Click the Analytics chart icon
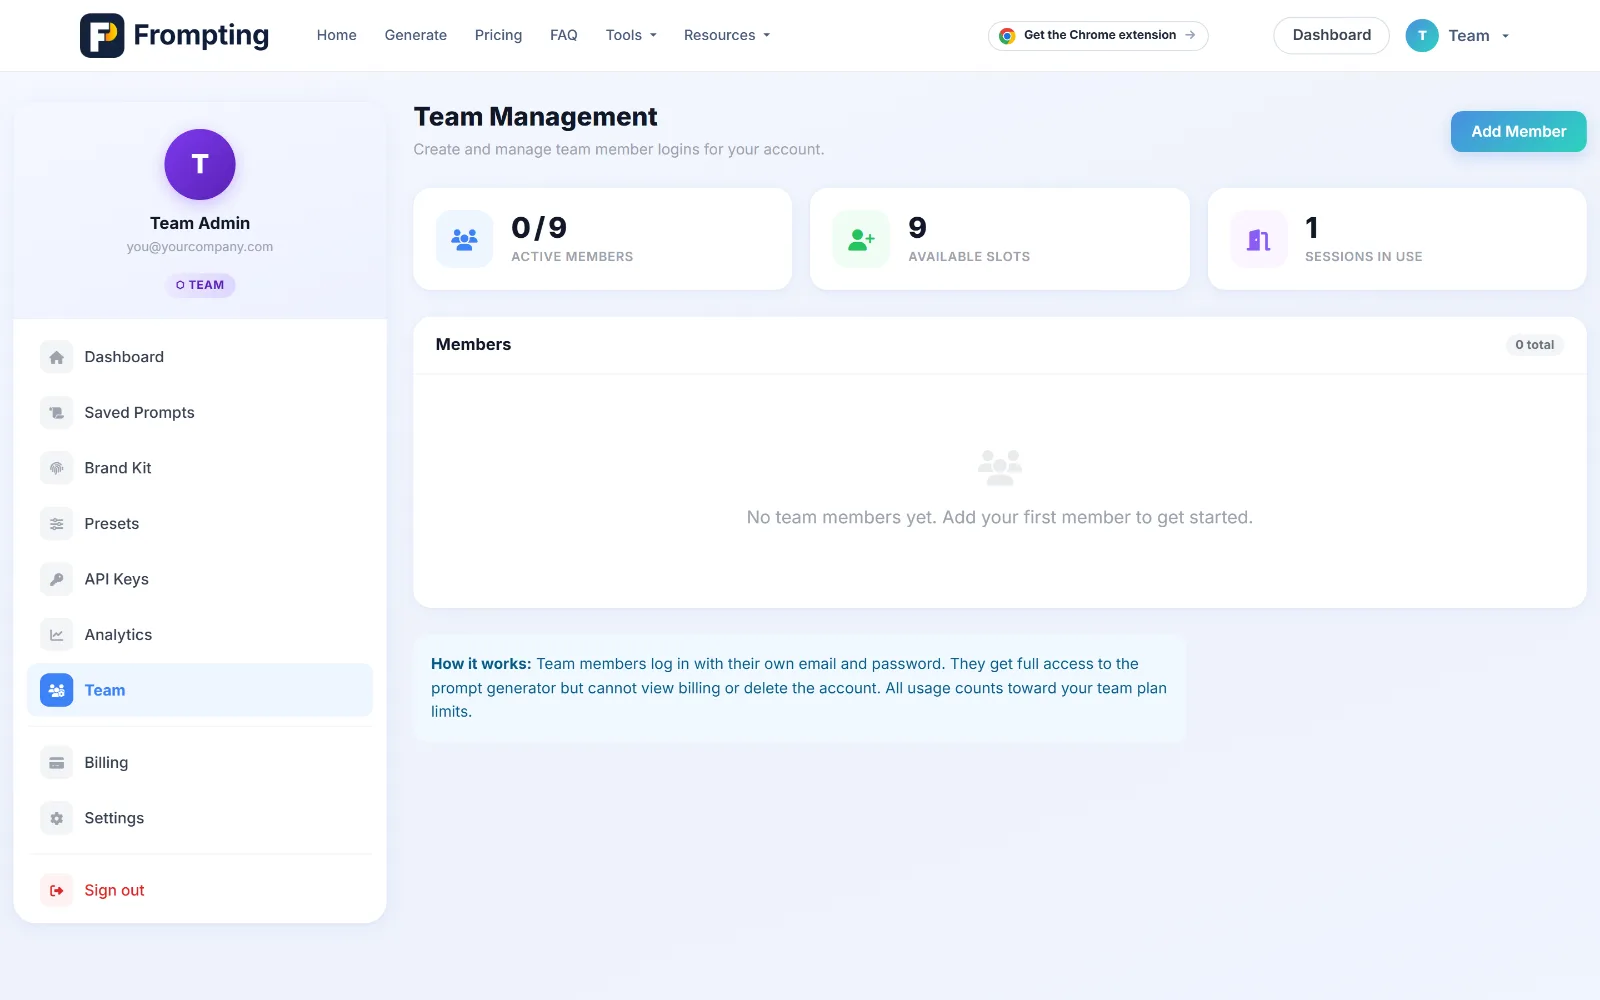 (57, 635)
